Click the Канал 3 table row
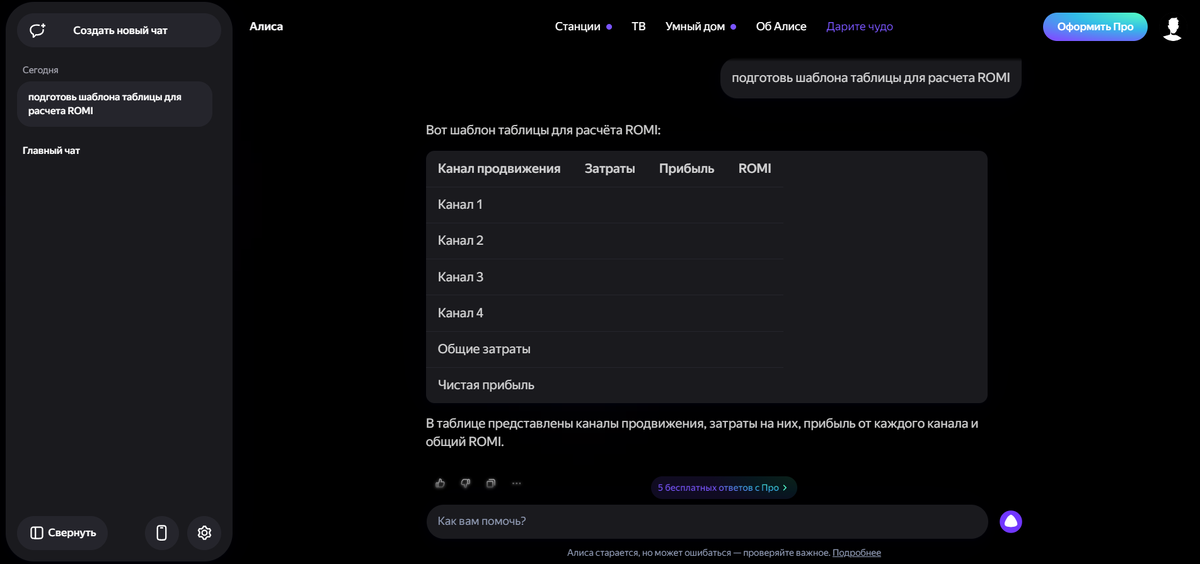The height and width of the screenshot is (564, 1200). (605, 277)
